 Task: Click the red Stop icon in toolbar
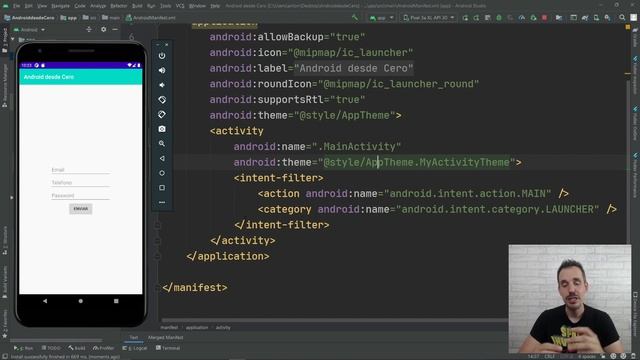[544, 18]
